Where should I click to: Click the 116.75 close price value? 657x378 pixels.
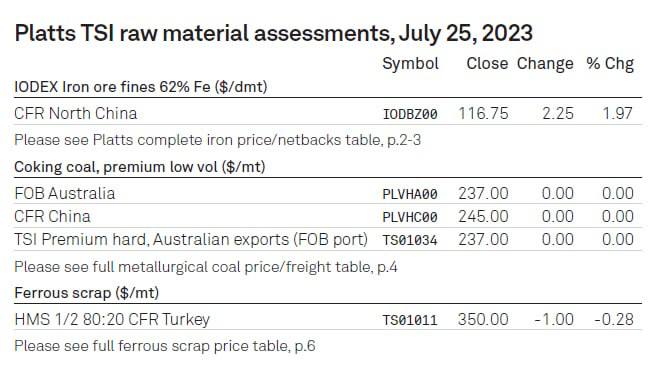click(483, 114)
